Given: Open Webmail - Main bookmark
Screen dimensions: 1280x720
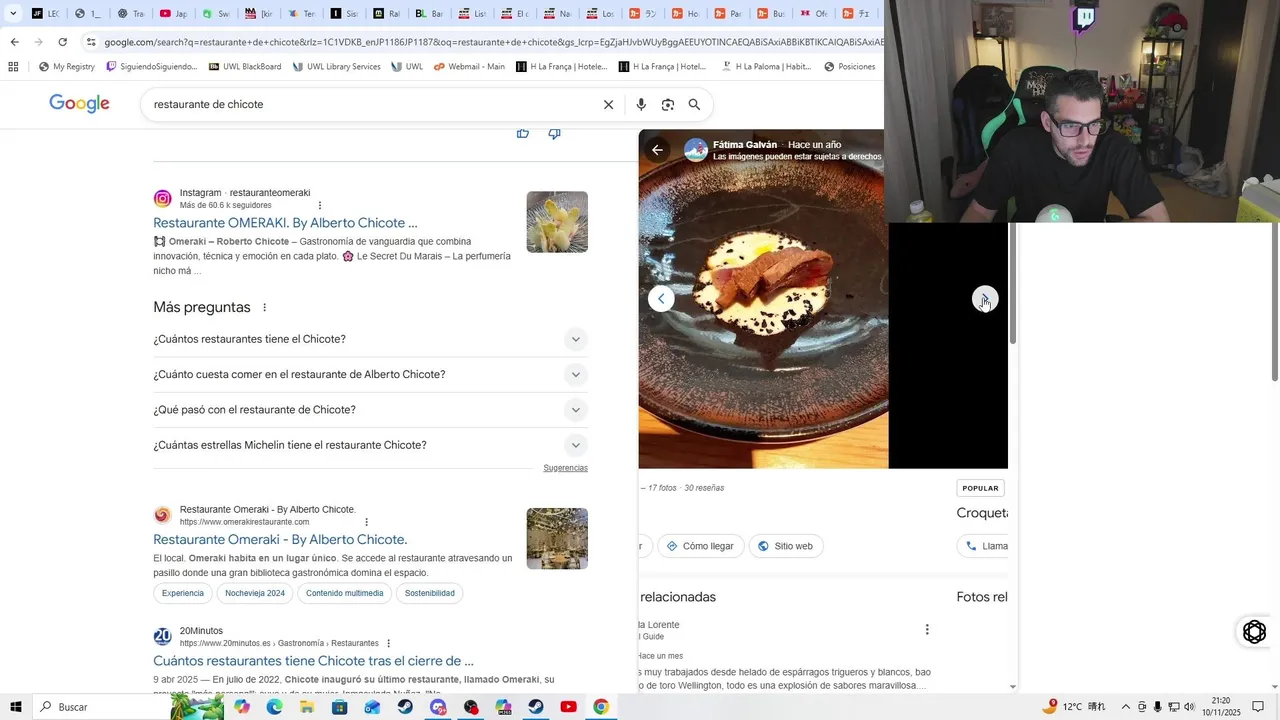Looking at the screenshot, I should coord(470,67).
